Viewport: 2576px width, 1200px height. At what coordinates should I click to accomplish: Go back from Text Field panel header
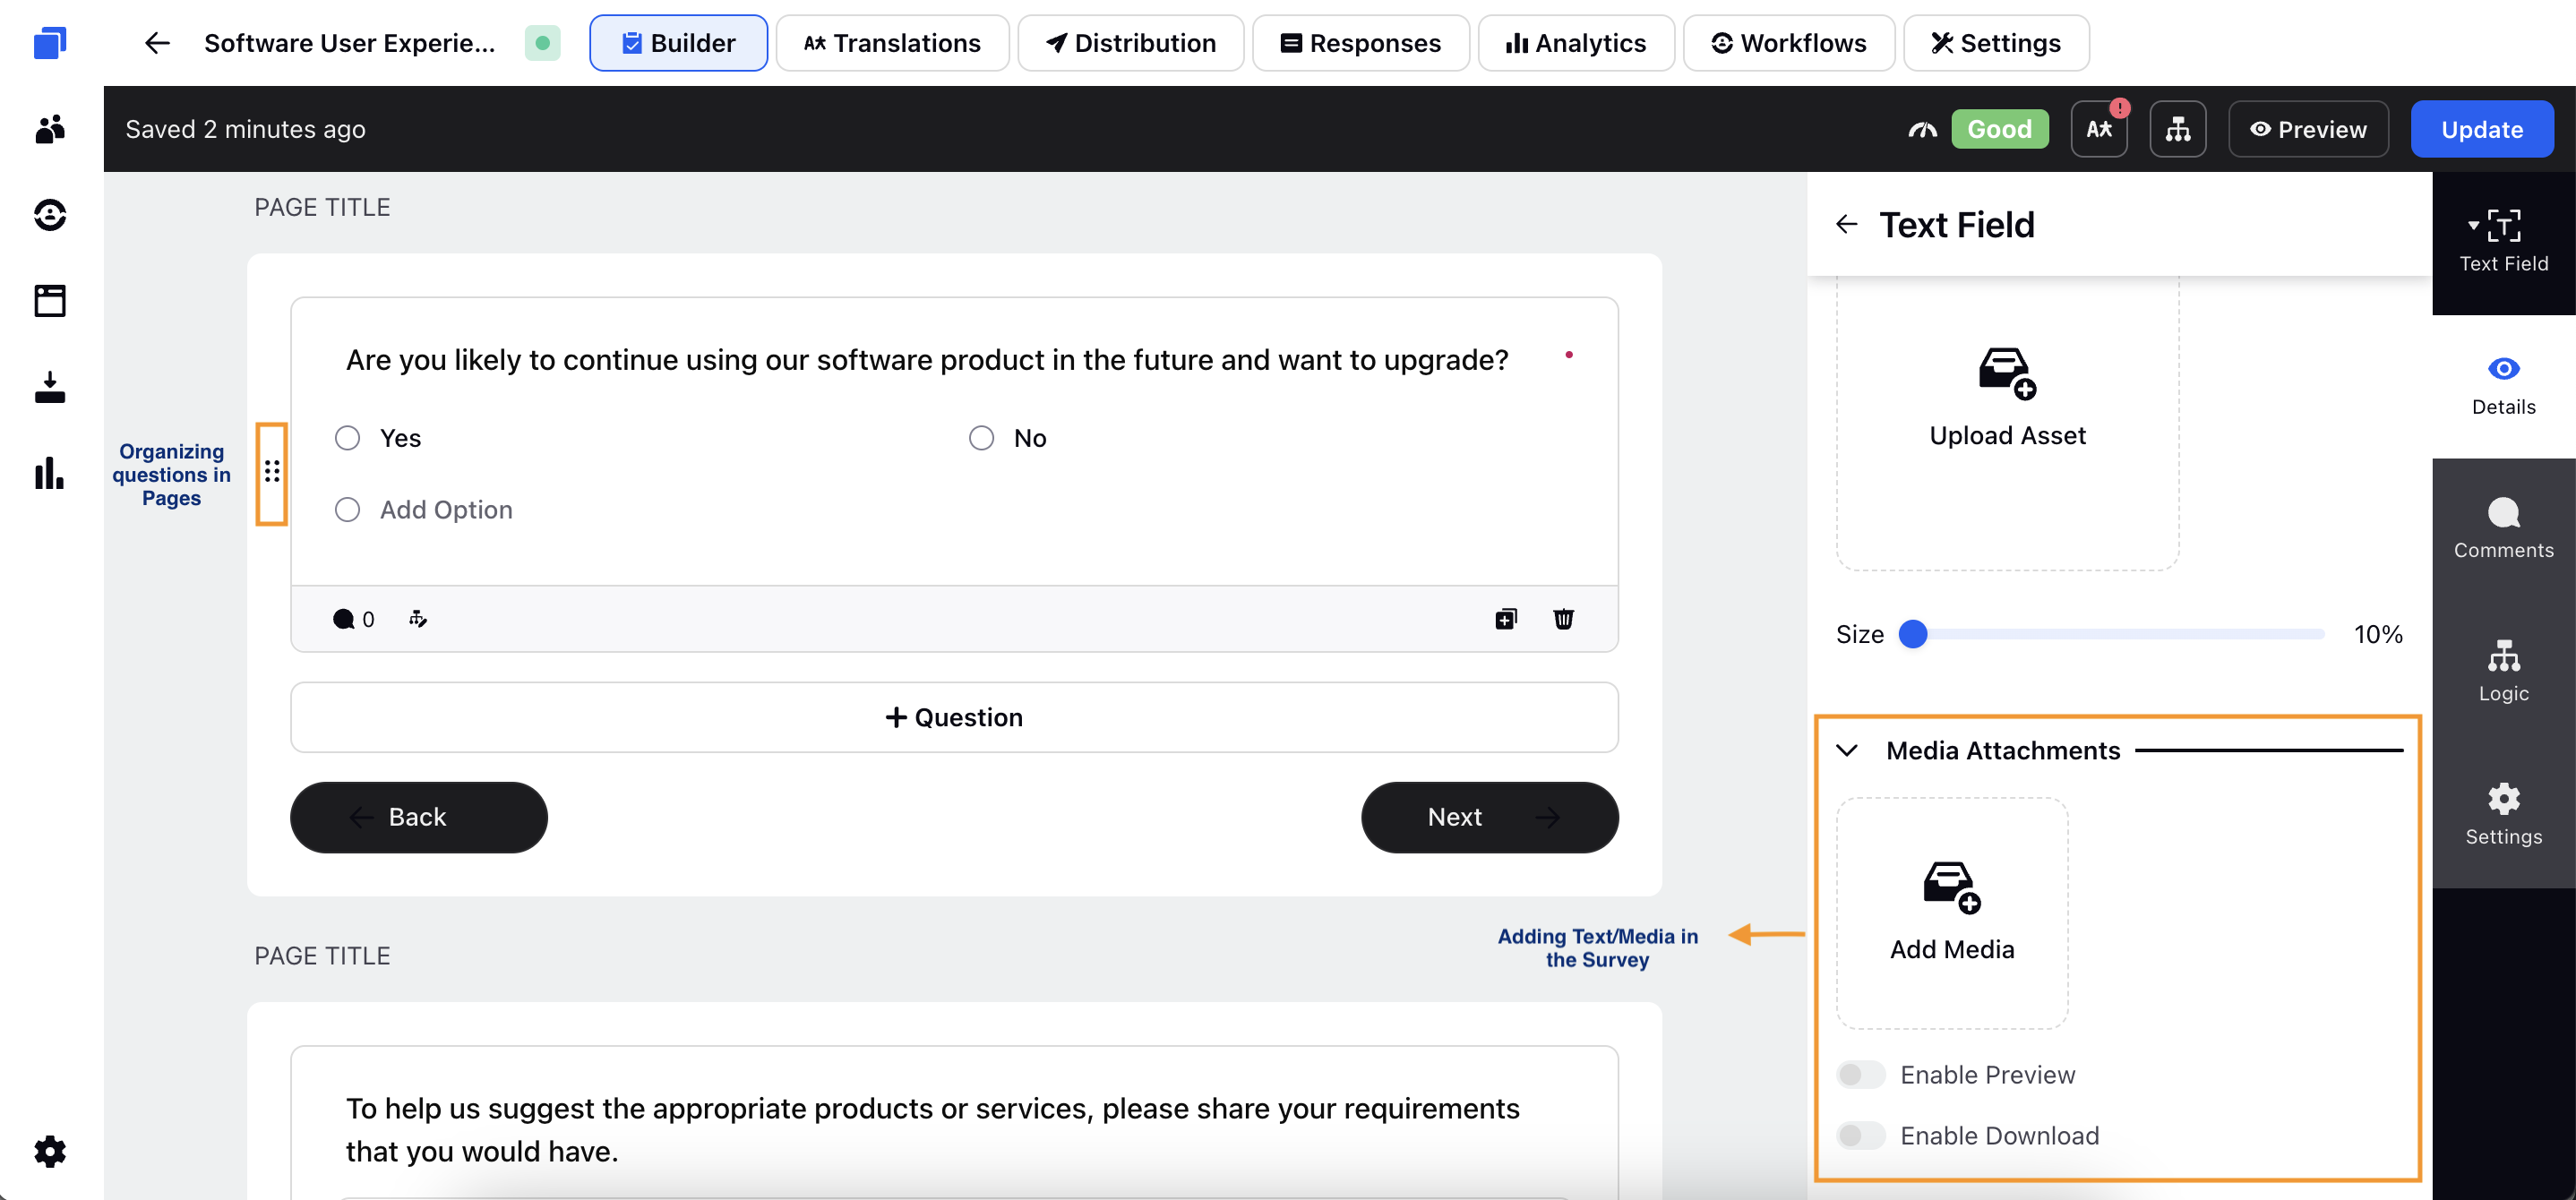[x=1847, y=224]
